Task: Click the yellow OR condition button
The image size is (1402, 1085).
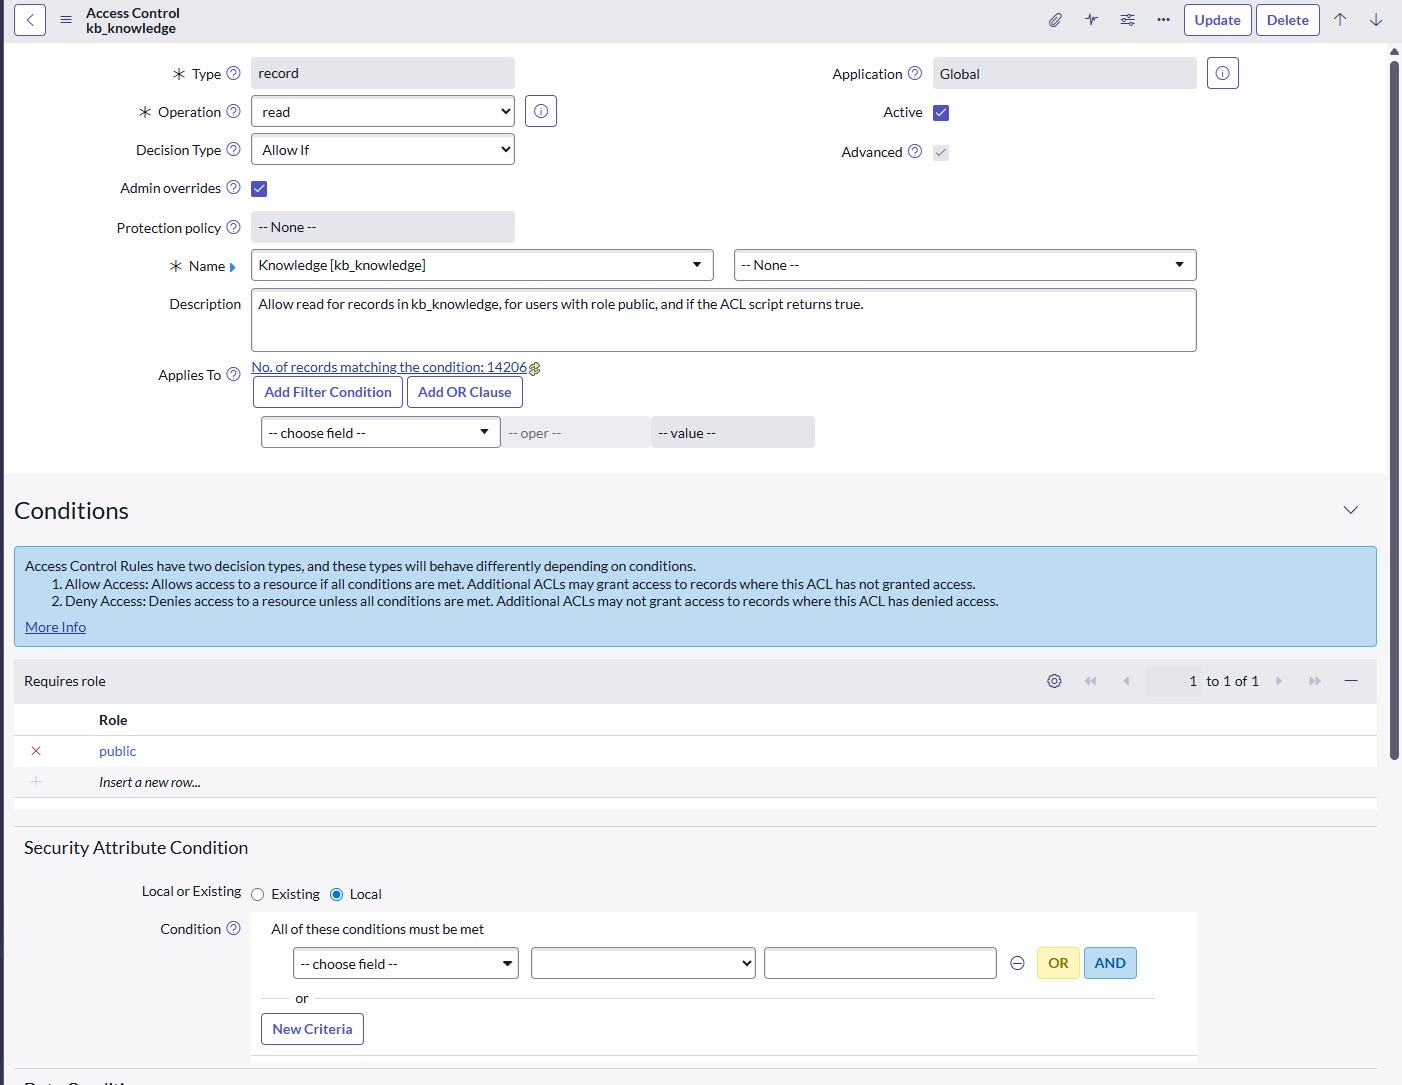Action: (1058, 963)
